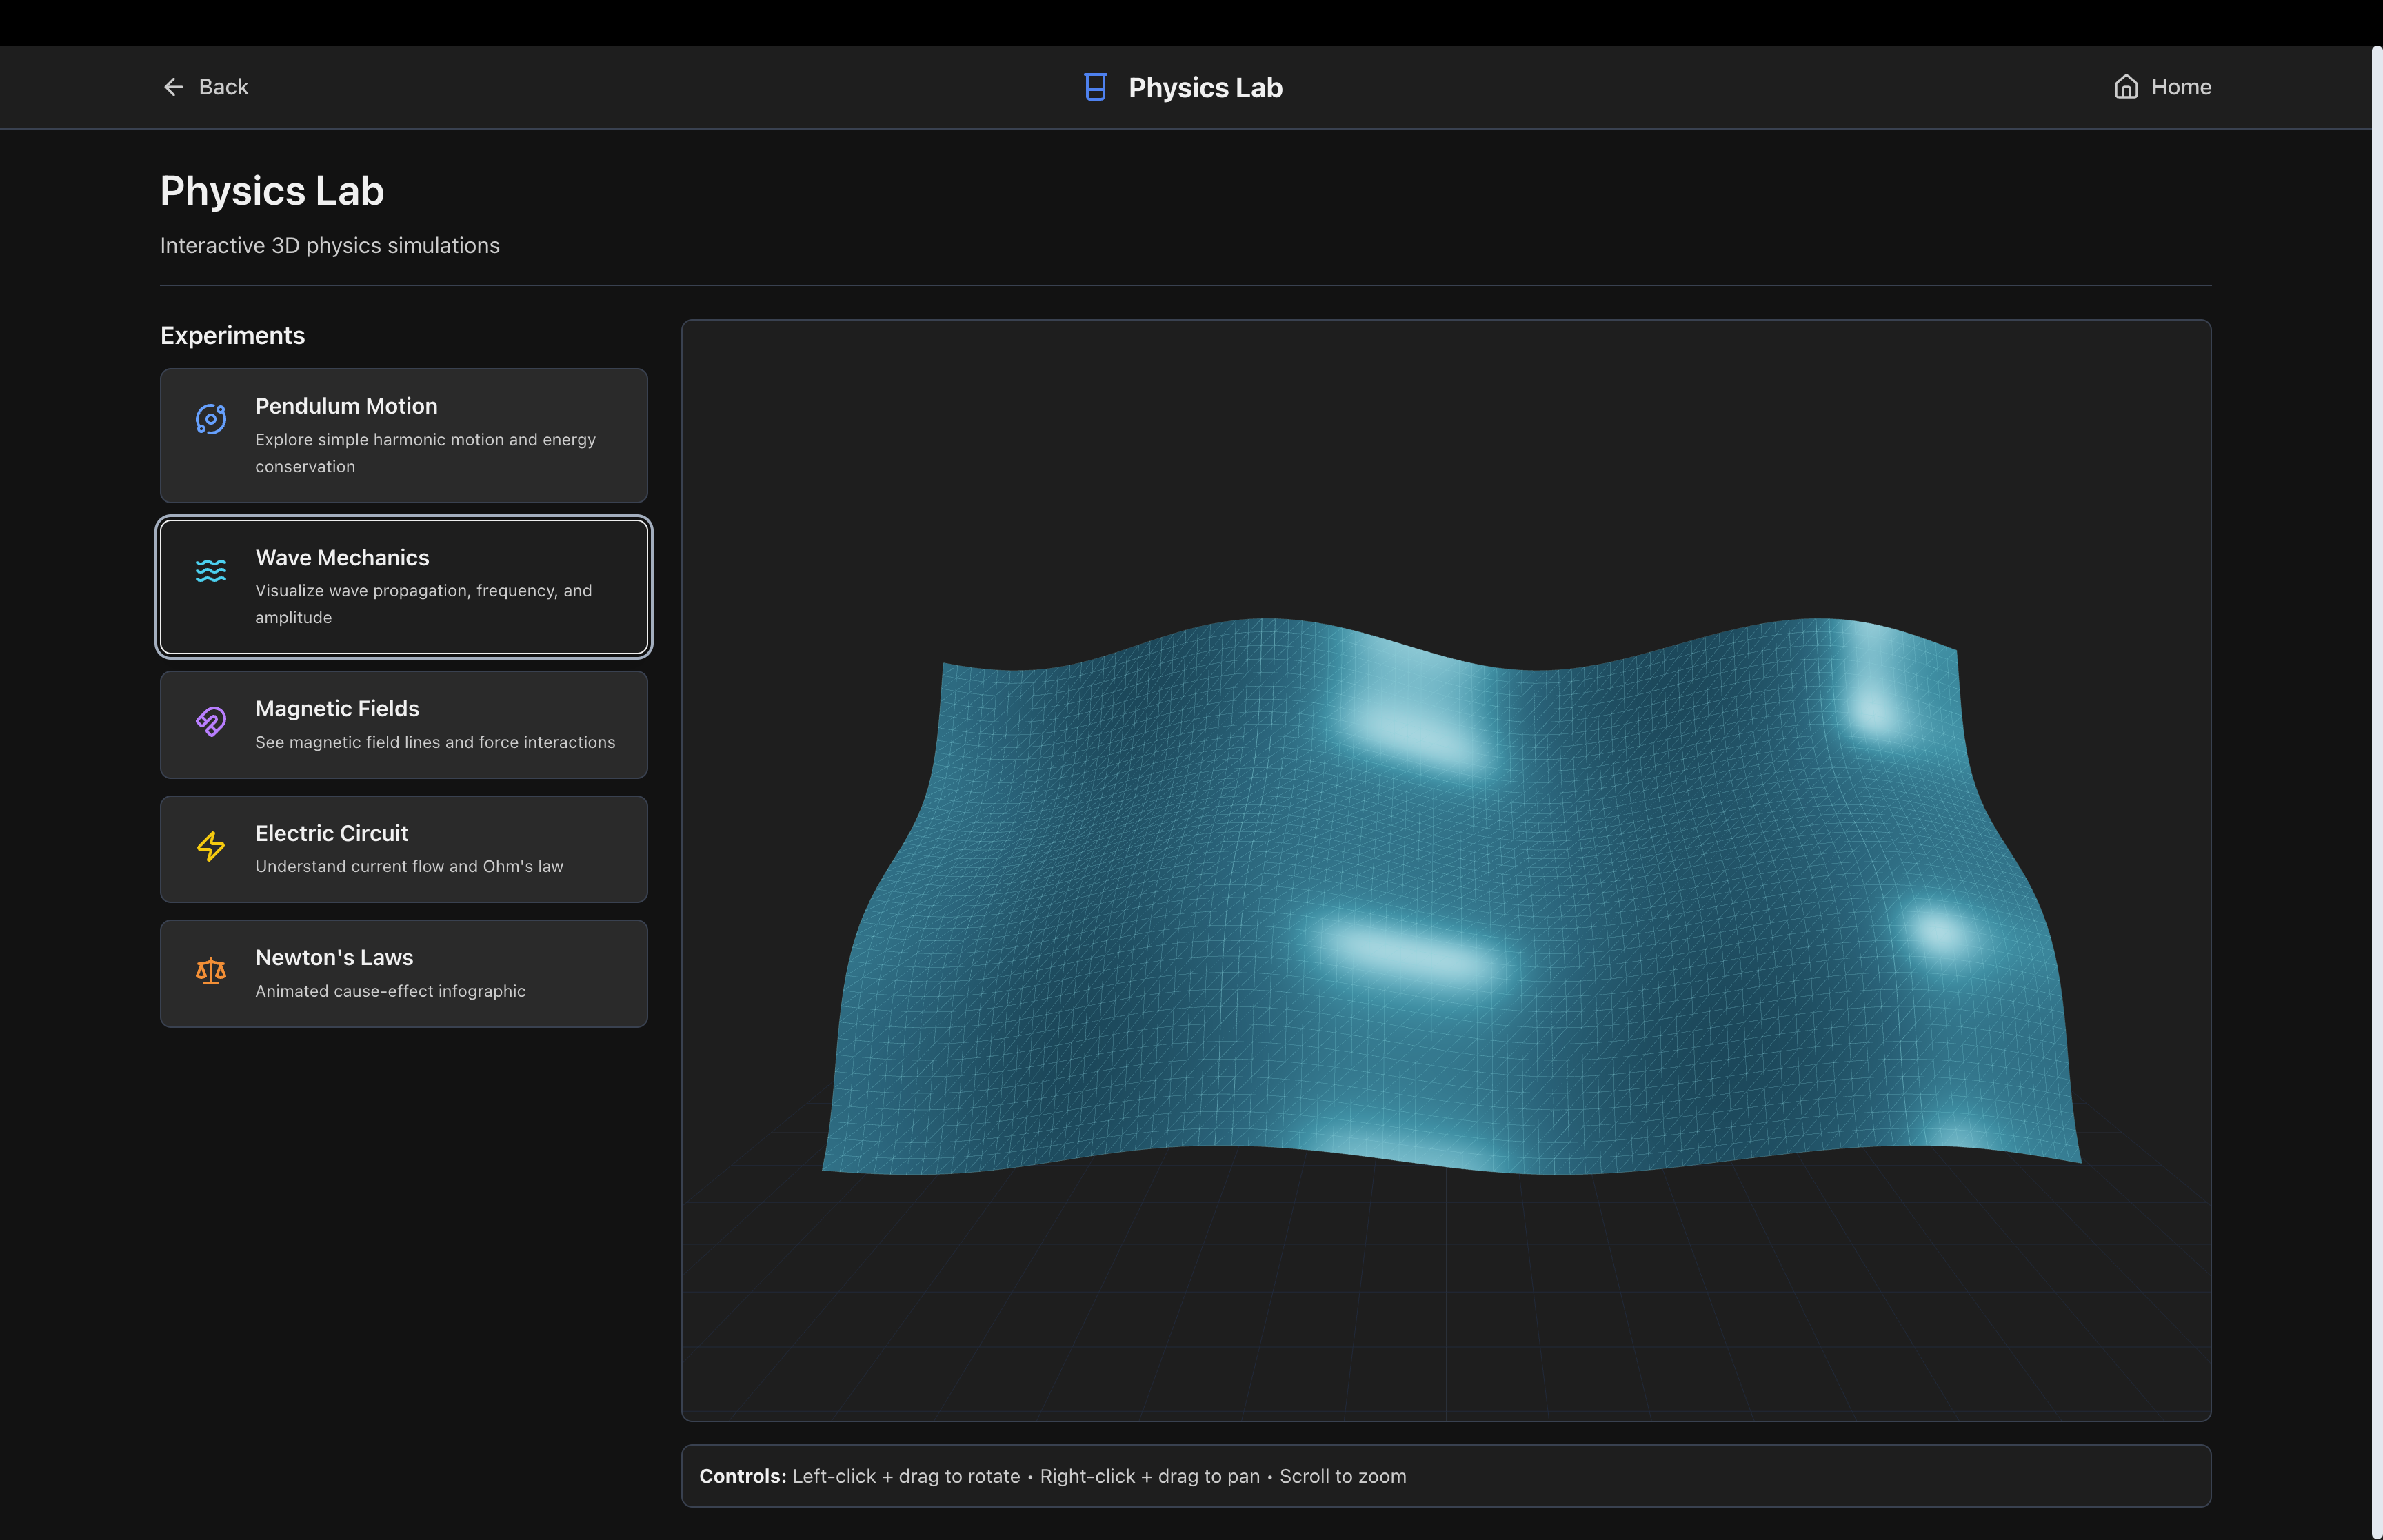The image size is (2383, 1540).
Task: Click the Newton's Laws scale icon
Action: [x=211, y=971]
